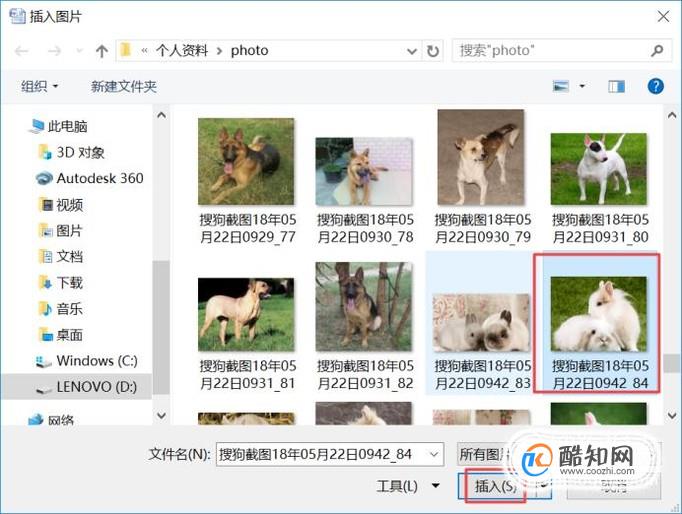
Task: Select the rabbits photo 0942_83
Action: point(481,322)
